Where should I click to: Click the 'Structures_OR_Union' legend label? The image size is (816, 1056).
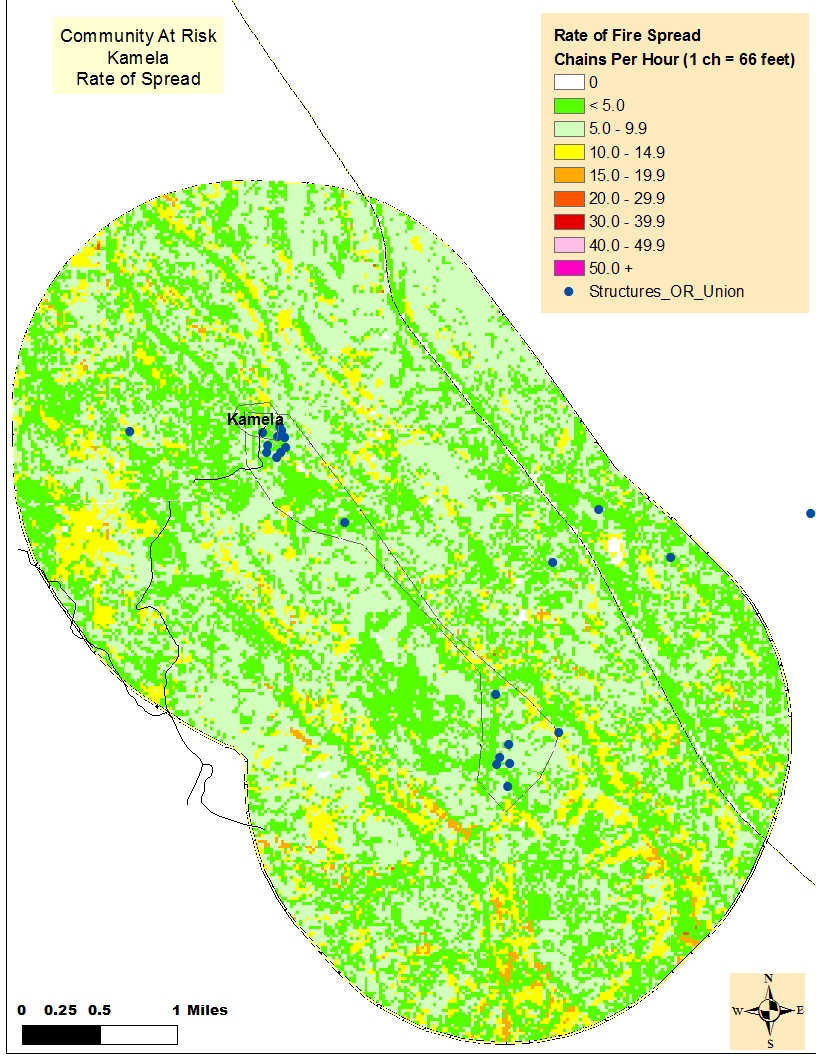point(667,292)
